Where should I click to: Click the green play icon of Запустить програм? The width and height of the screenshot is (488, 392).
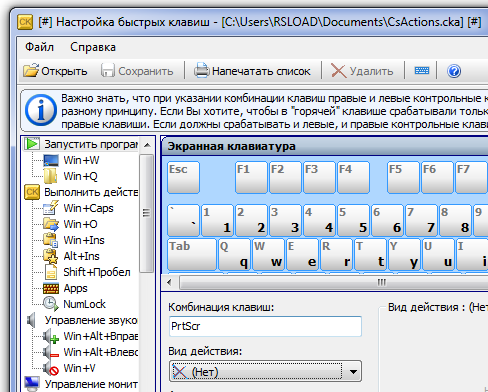pos(32,144)
